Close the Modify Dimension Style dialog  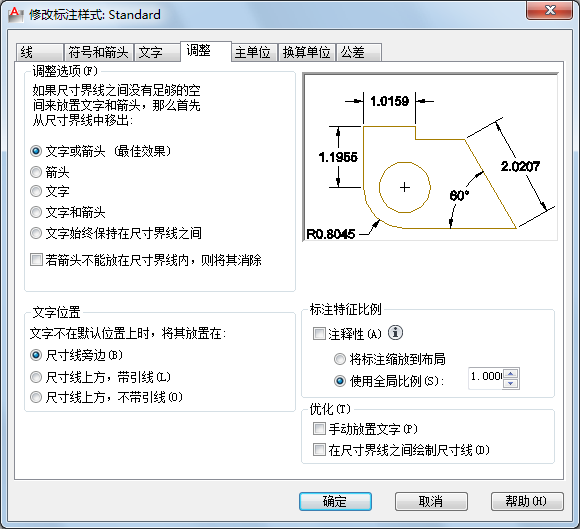pos(550,10)
